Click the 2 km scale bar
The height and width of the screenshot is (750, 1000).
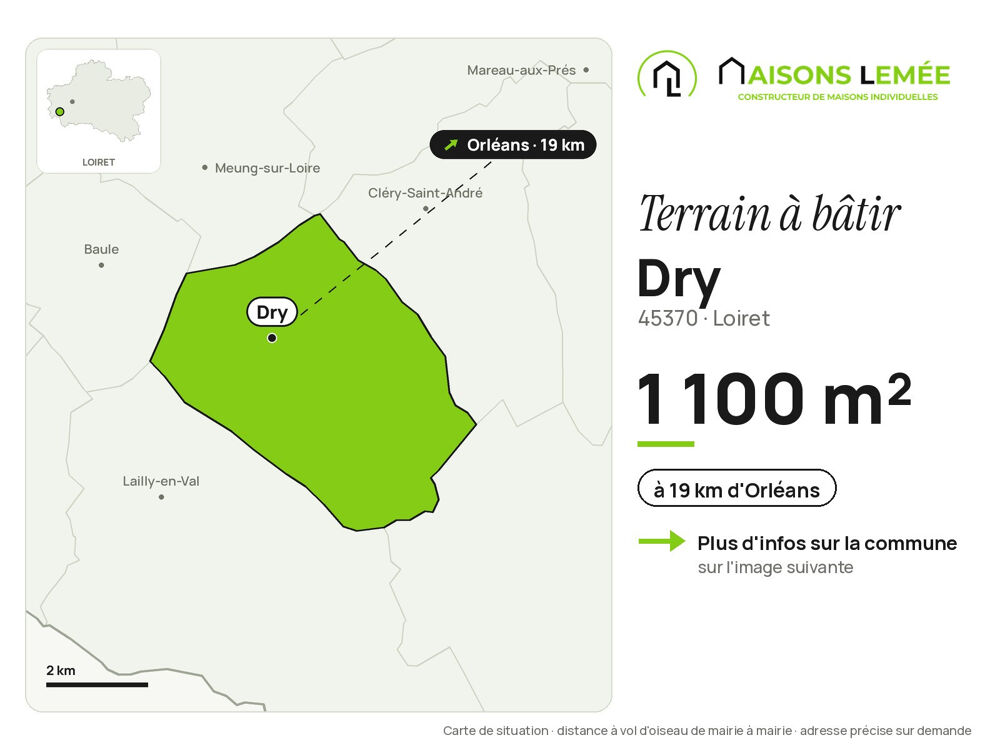pyautogui.click(x=97, y=684)
